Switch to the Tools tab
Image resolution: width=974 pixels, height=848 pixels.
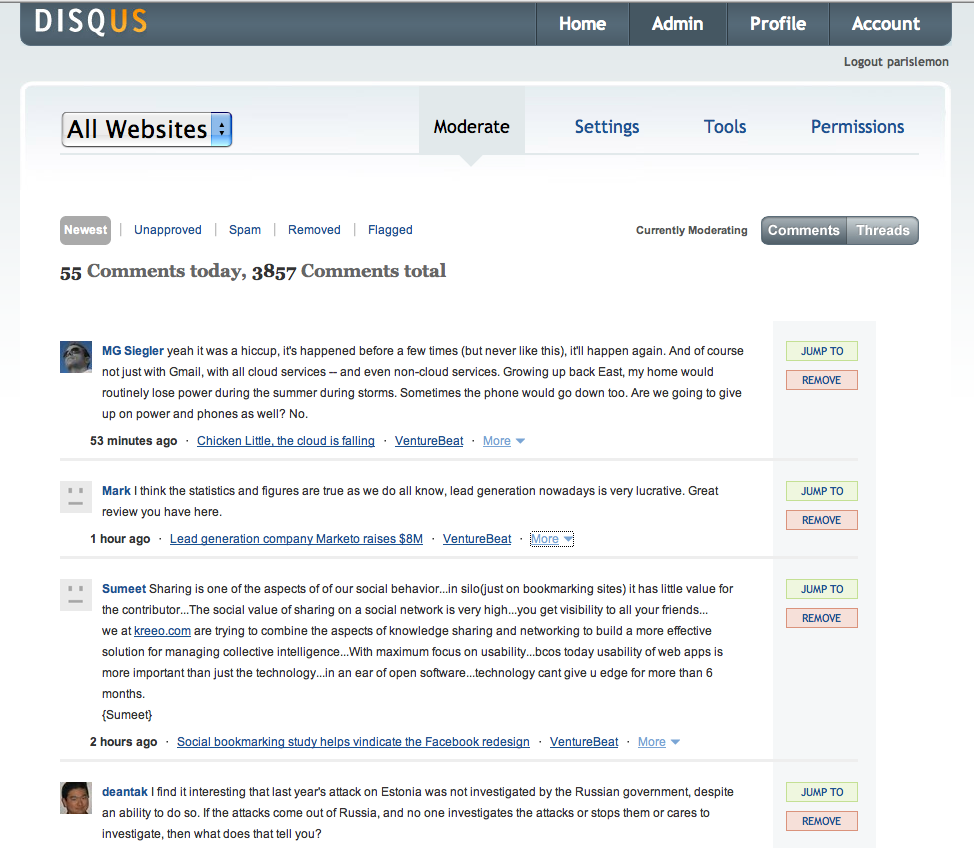(x=725, y=127)
